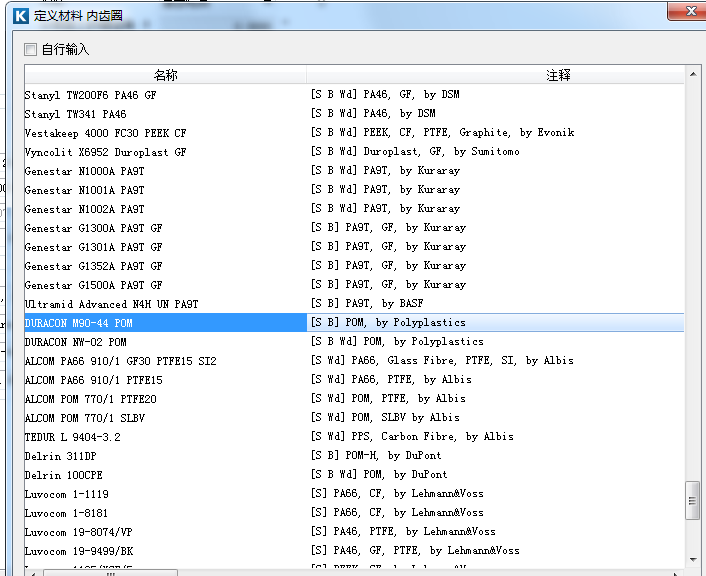Click the horizontal scrollbar thumb
The width and height of the screenshot is (706, 576).
(x=111, y=573)
